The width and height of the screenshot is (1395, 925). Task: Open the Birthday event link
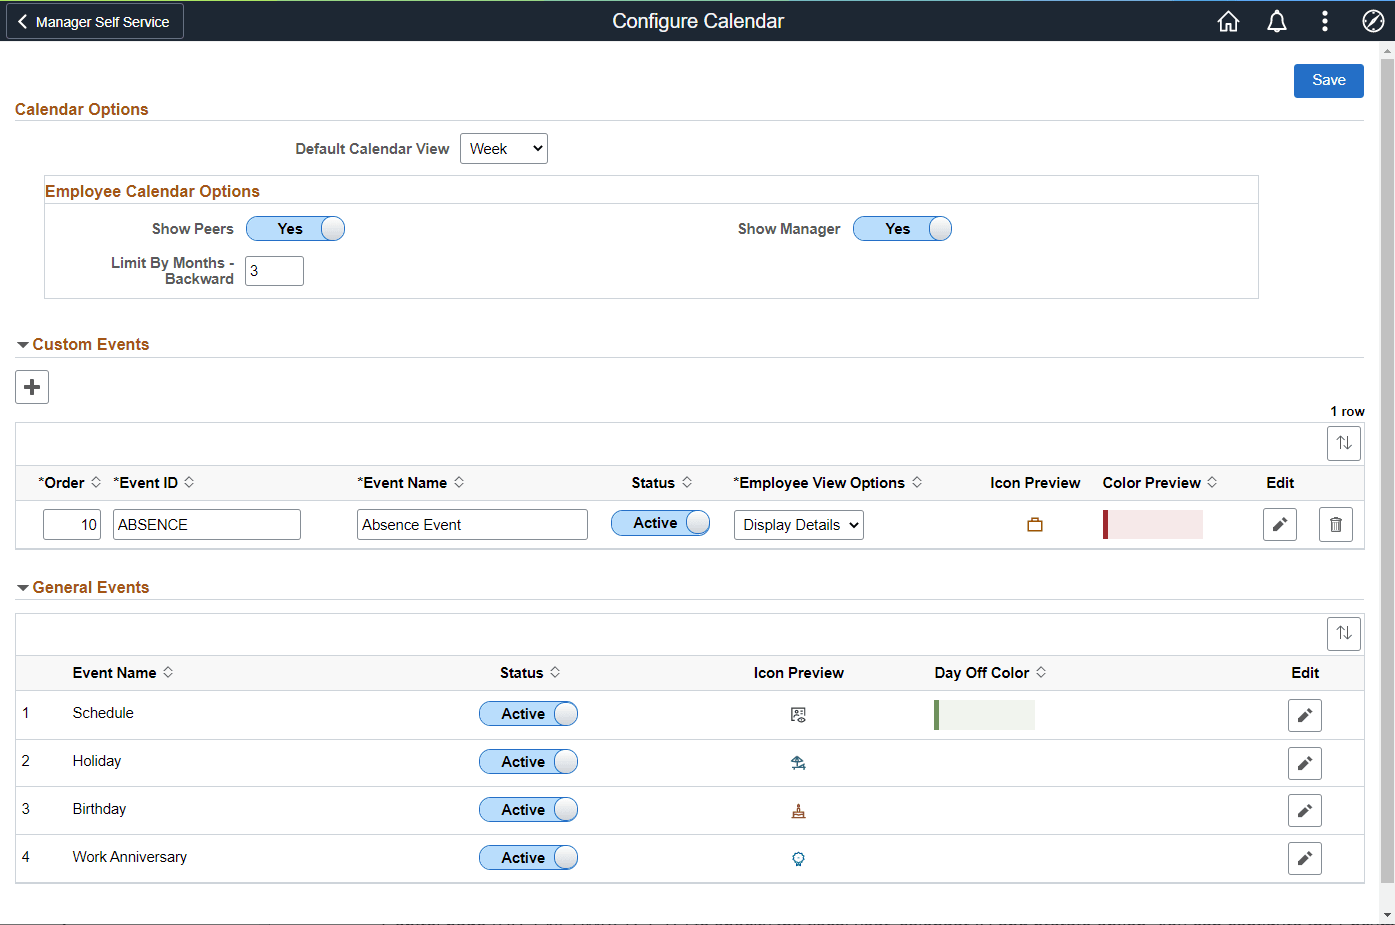[x=99, y=808]
